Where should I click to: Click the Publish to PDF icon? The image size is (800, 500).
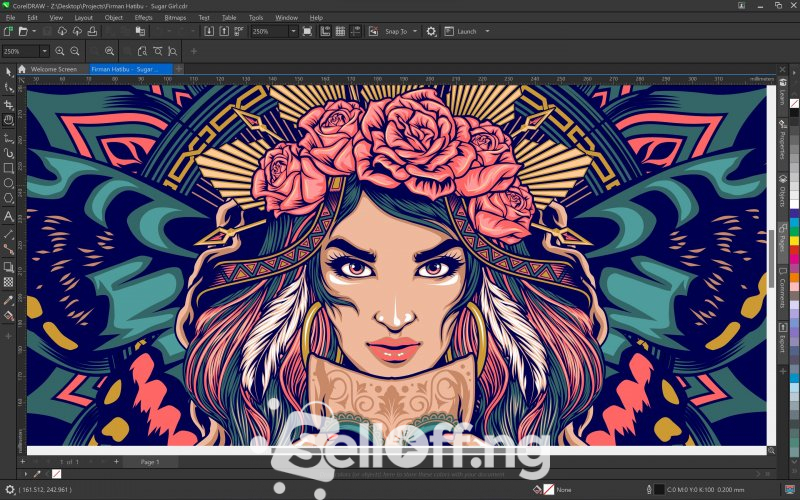239,32
